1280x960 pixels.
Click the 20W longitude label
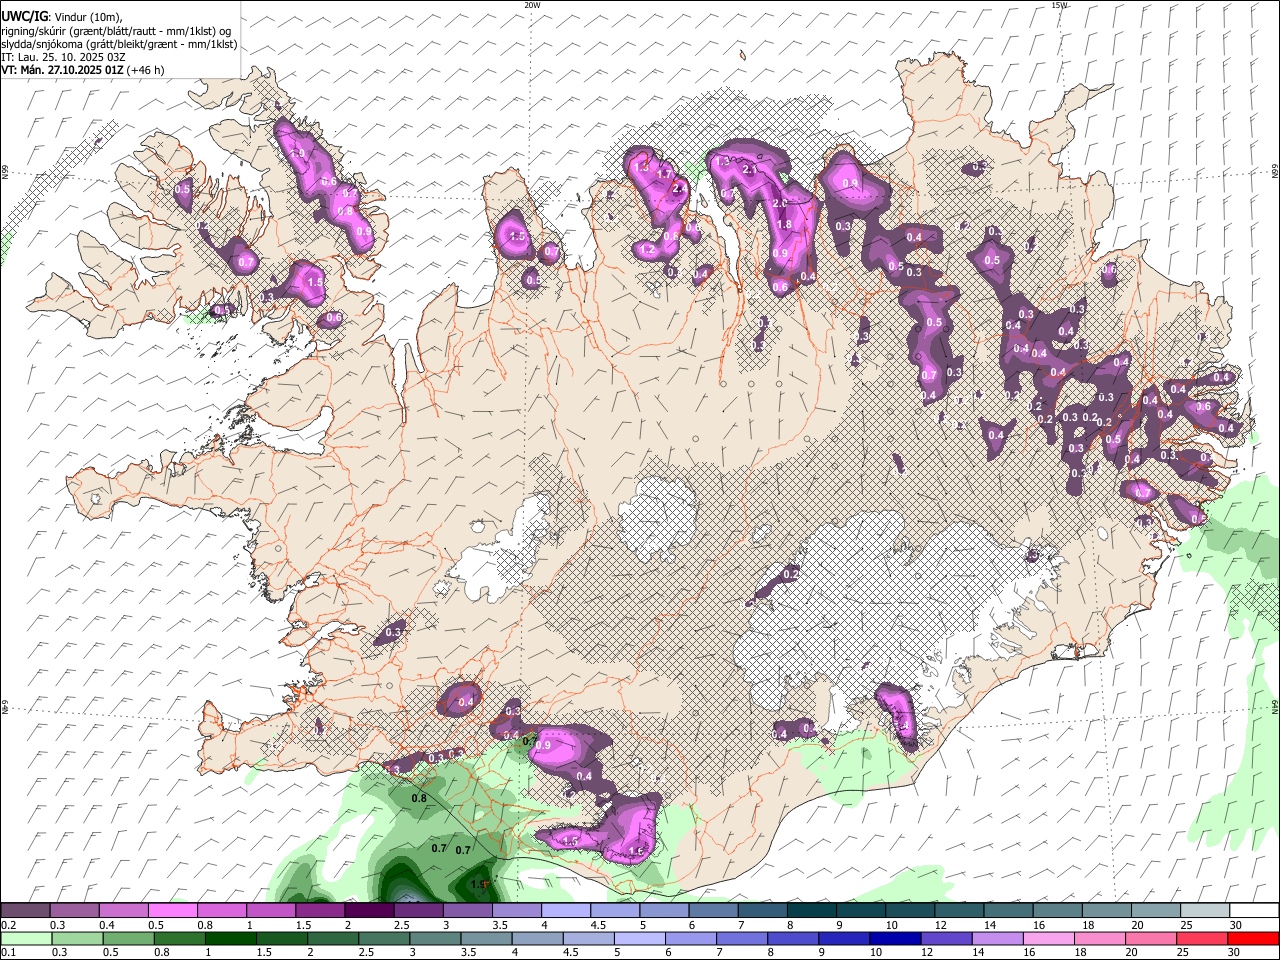point(532,5)
